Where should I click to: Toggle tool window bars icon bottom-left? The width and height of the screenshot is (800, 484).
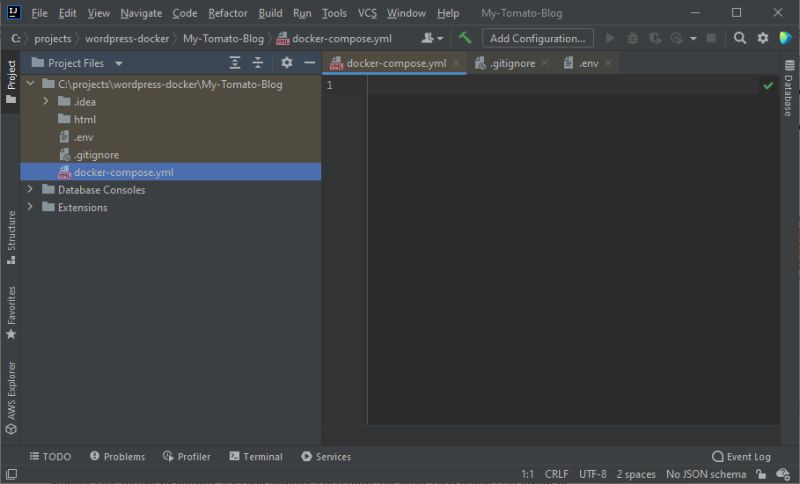coord(11,474)
